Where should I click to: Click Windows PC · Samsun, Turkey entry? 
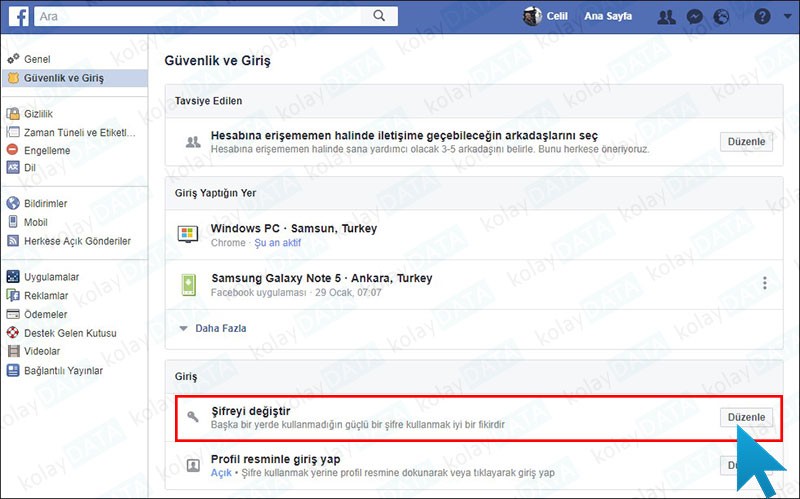click(294, 229)
